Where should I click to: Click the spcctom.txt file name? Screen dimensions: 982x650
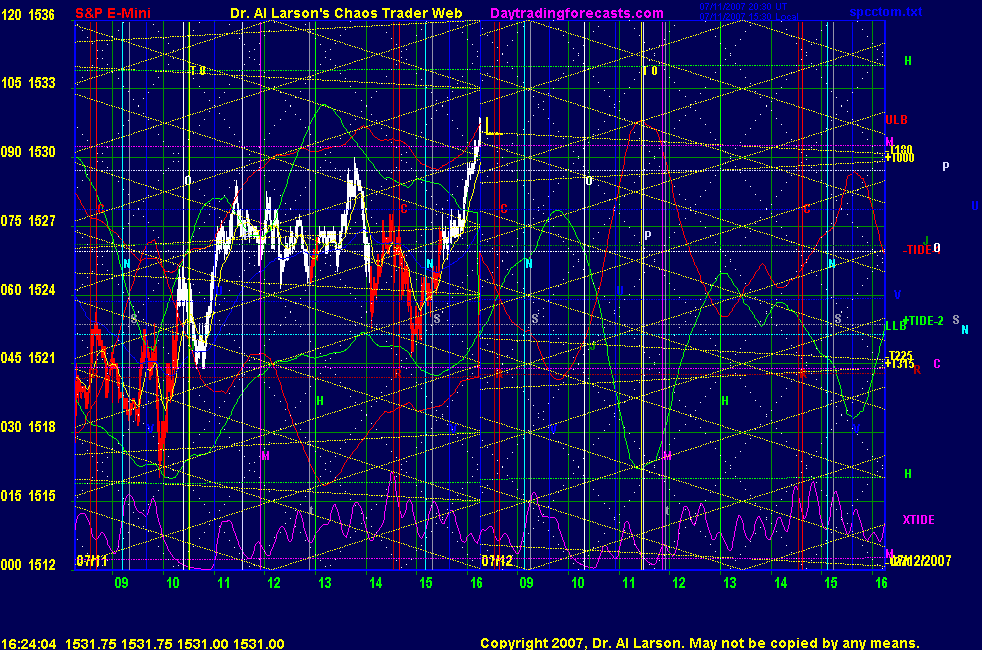coord(886,12)
